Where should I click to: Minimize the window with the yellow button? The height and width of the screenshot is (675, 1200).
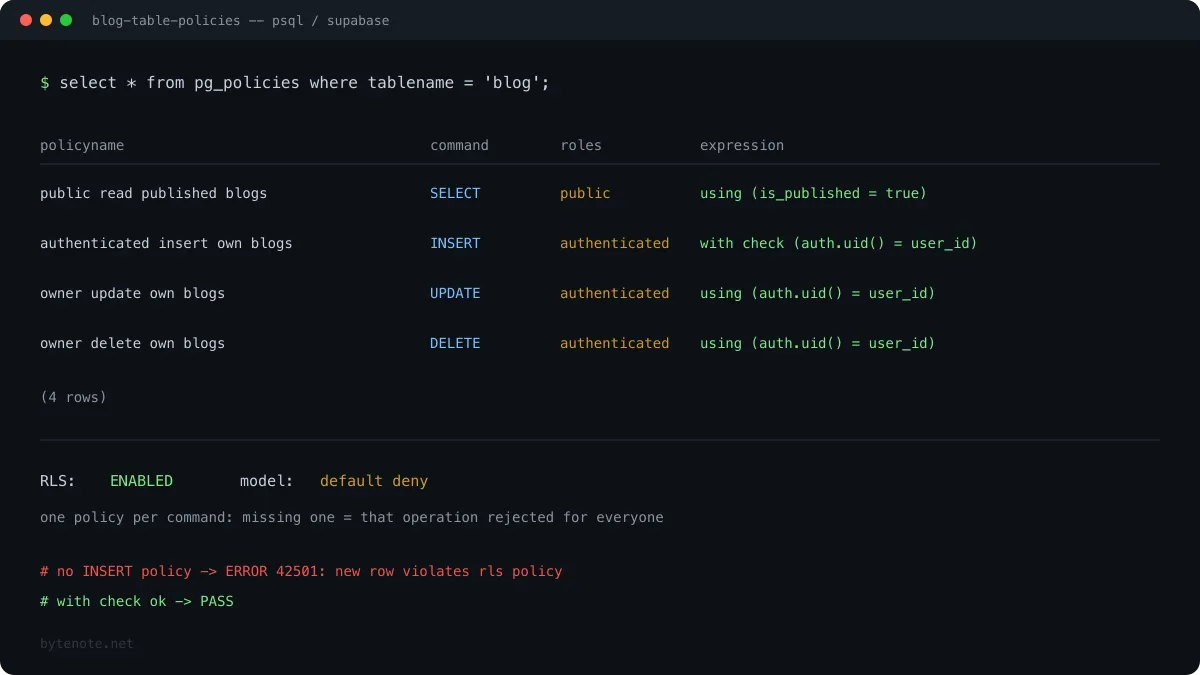(x=46, y=20)
